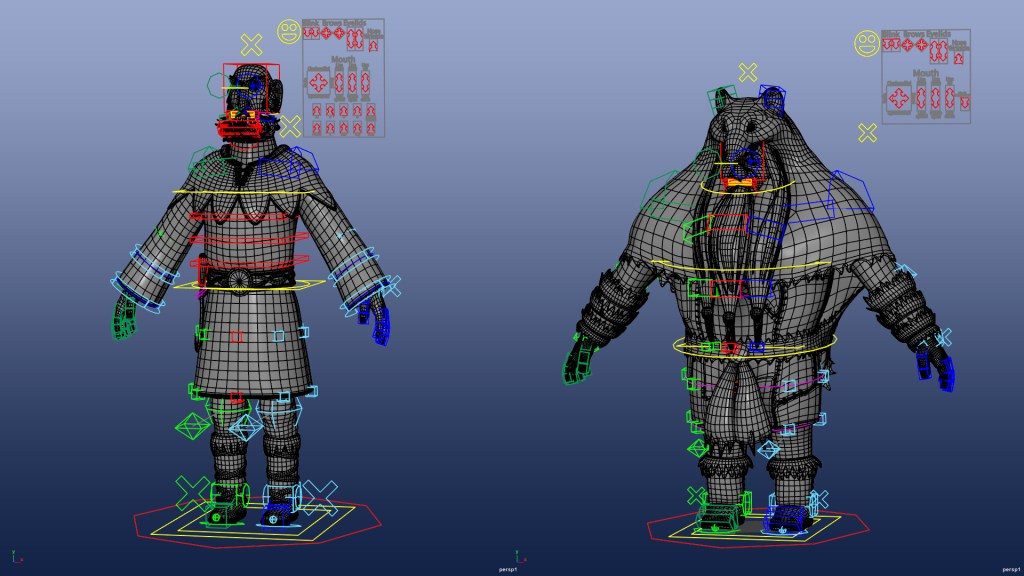1024x576 pixels.
Task: Select the Blink control in the human's face panel
Action: click(x=311, y=32)
